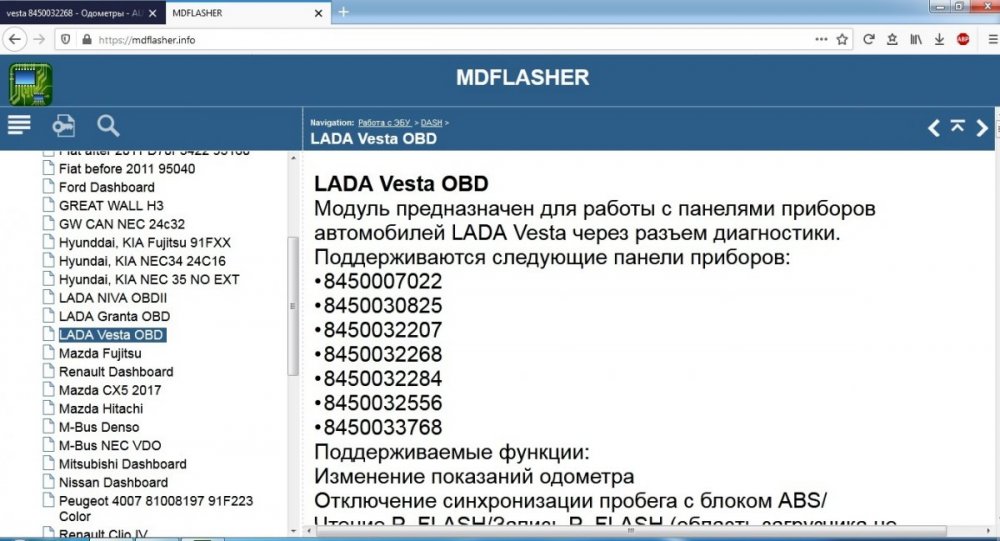Open the keyword index key icon

[x=63, y=126]
